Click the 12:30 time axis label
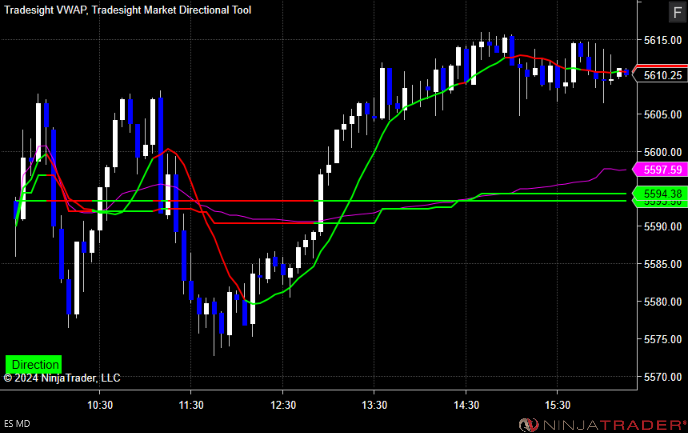Image resolution: width=688 pixels, height=433 pixels. (x=283, y=405)
